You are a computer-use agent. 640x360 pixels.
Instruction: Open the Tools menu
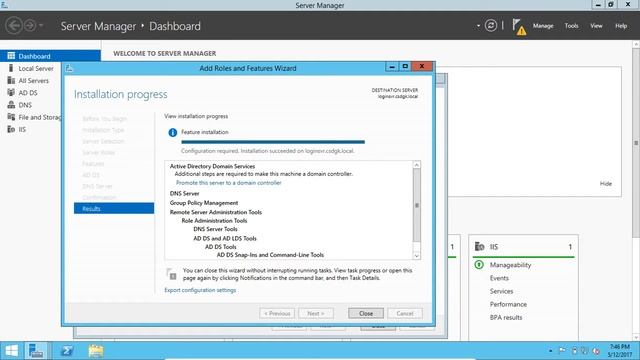pos(571,26)
